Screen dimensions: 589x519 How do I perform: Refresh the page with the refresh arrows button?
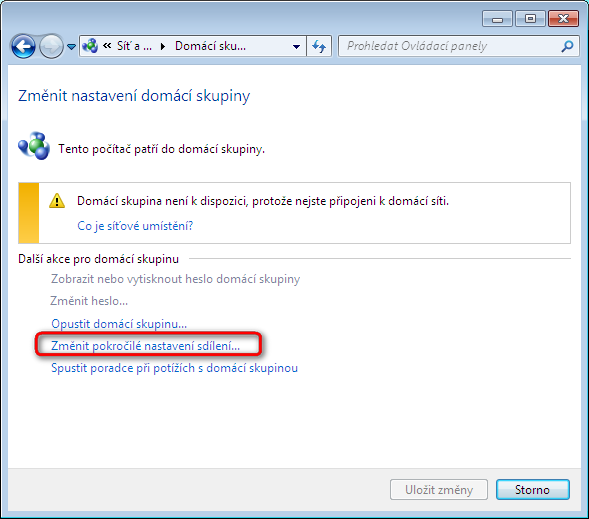pyautogui.click(x=319, y=47)
